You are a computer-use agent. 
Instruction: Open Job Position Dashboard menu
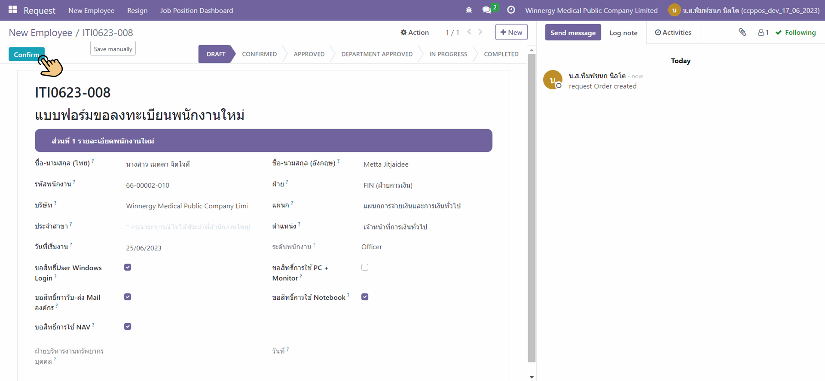click(196, 11)
